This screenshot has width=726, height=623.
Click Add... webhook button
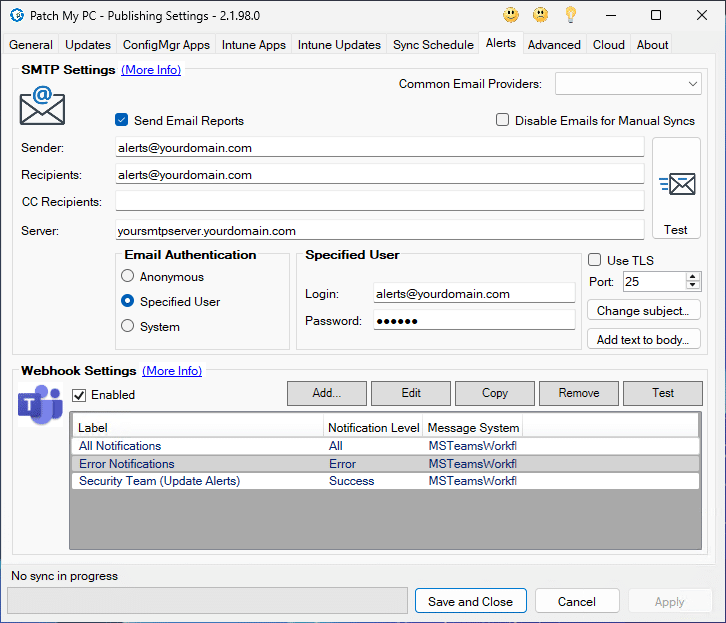[326, 393]
